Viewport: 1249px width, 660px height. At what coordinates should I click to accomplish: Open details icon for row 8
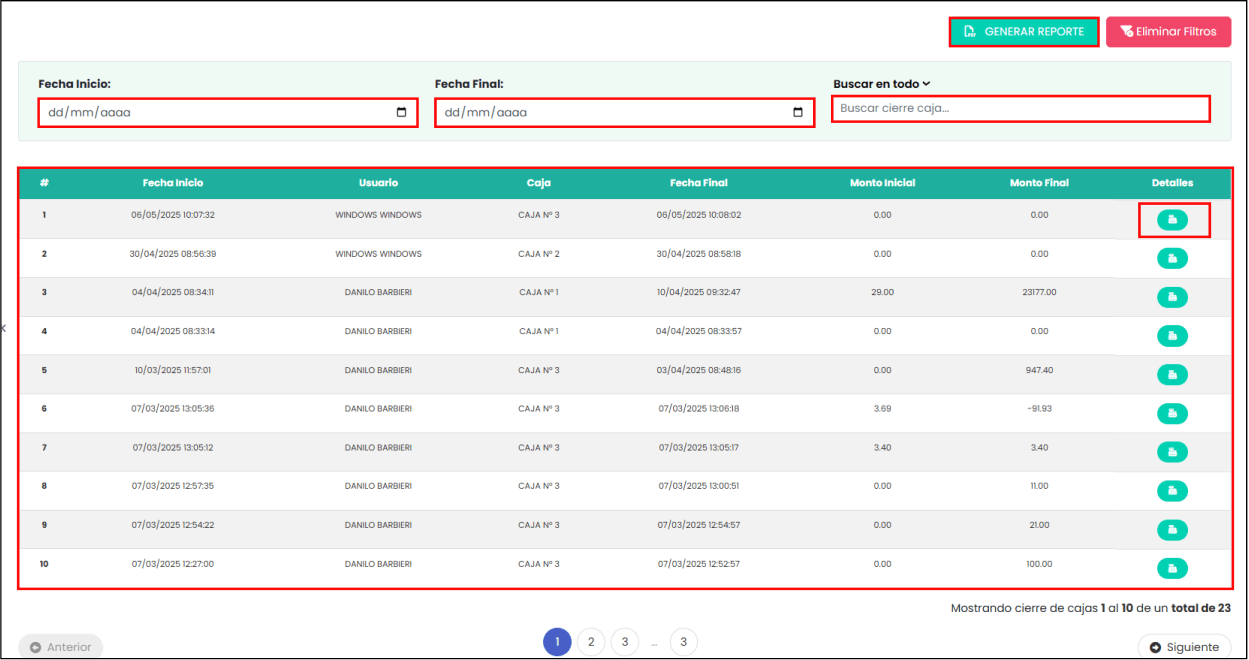point(1172,490)
